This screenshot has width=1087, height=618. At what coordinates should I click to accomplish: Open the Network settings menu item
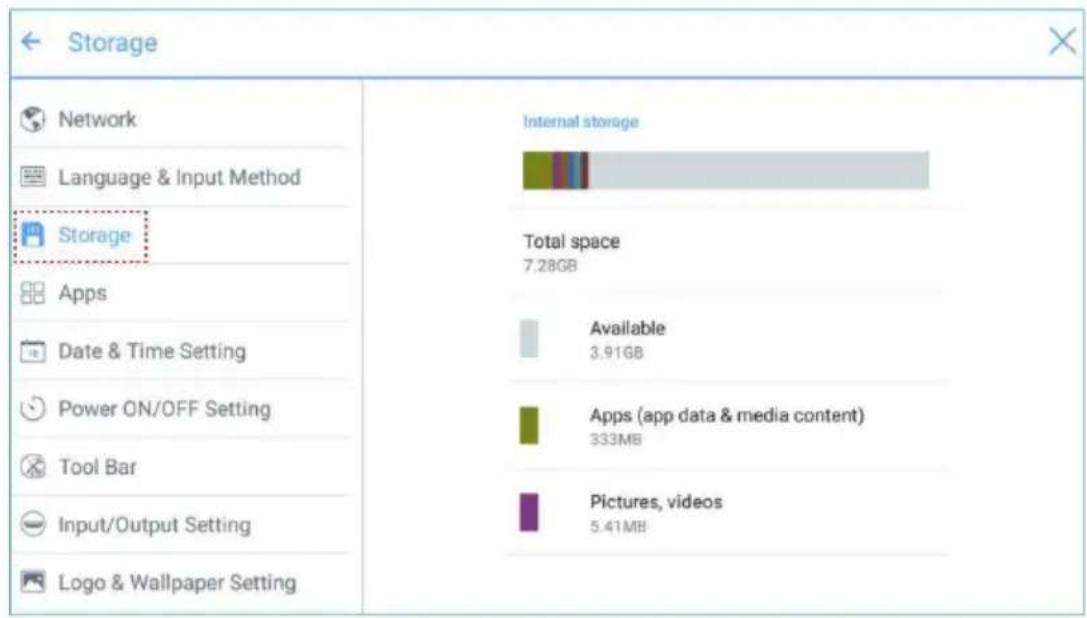(182, 119)
